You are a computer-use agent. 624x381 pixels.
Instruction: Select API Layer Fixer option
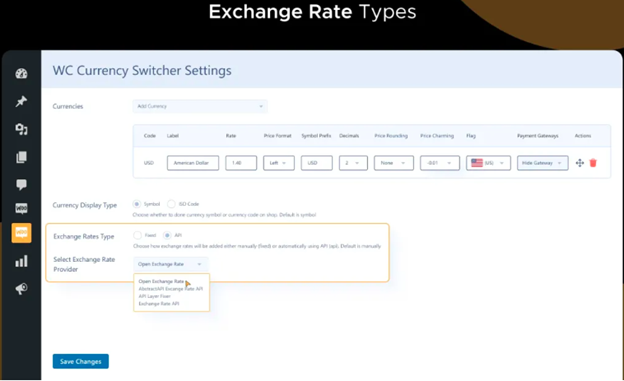(154, 296)
